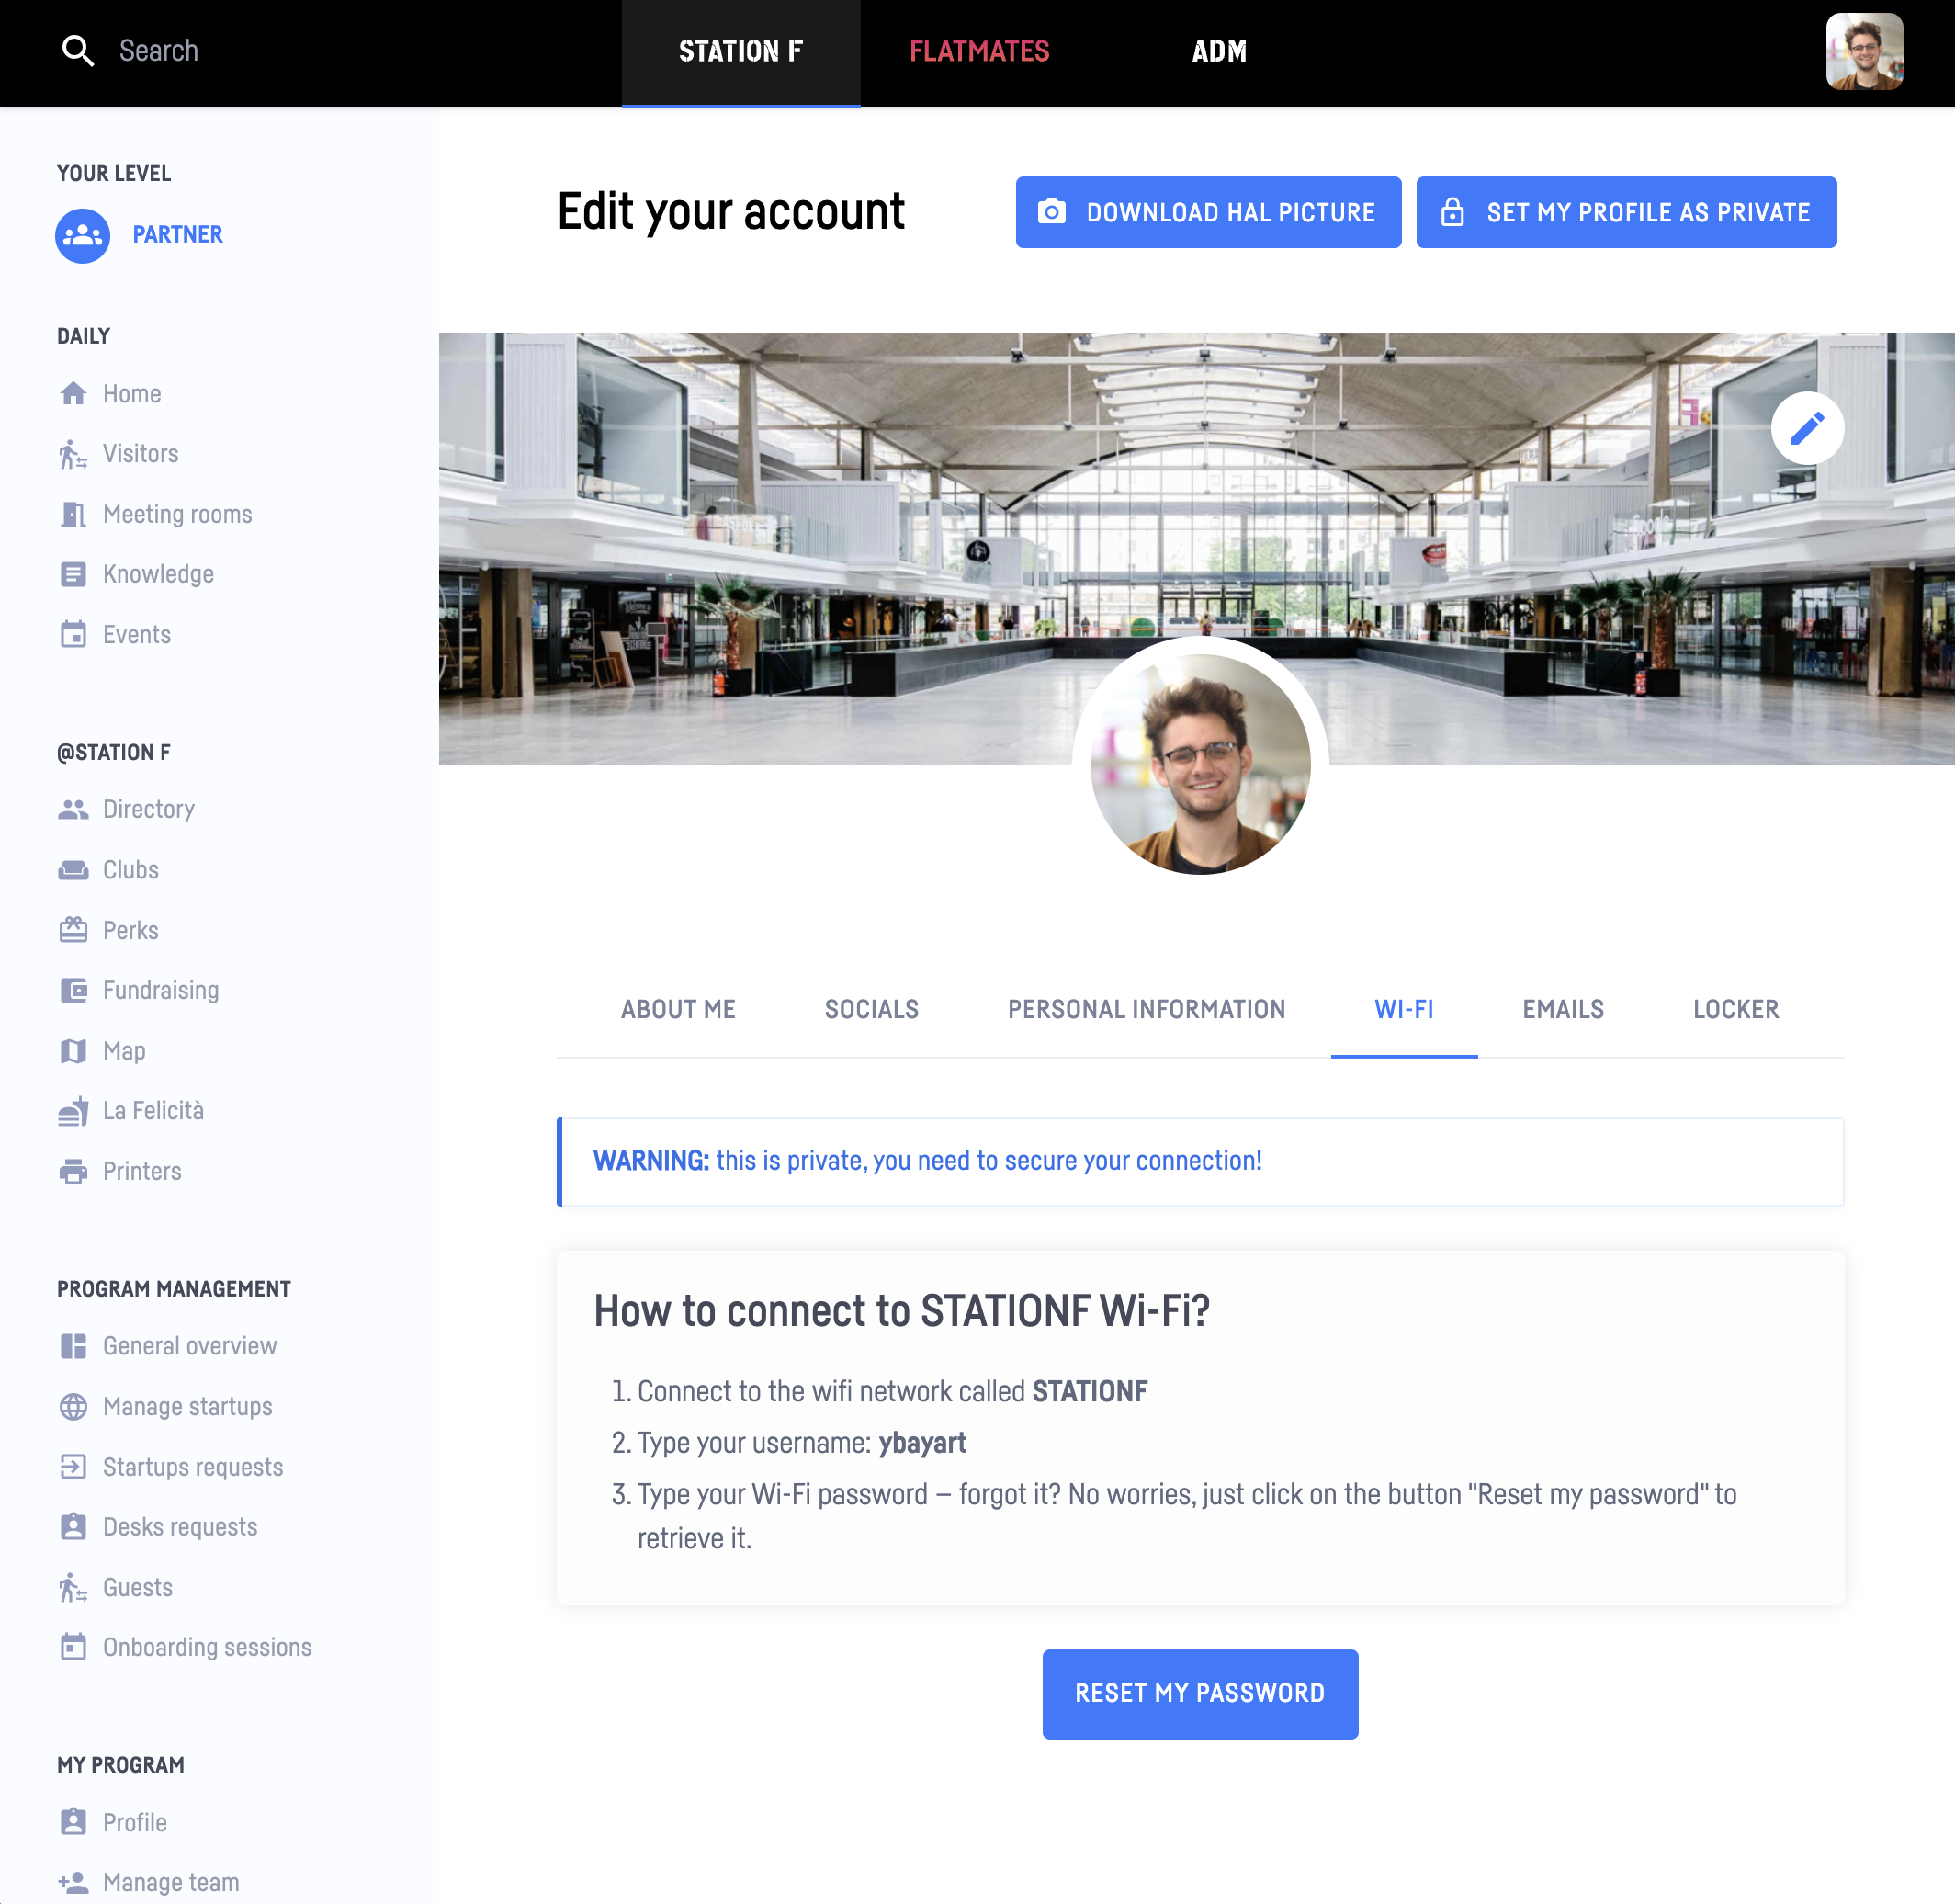Open Printers link in sidebar
The image size is (1955, 1904).
(143, 1172)
